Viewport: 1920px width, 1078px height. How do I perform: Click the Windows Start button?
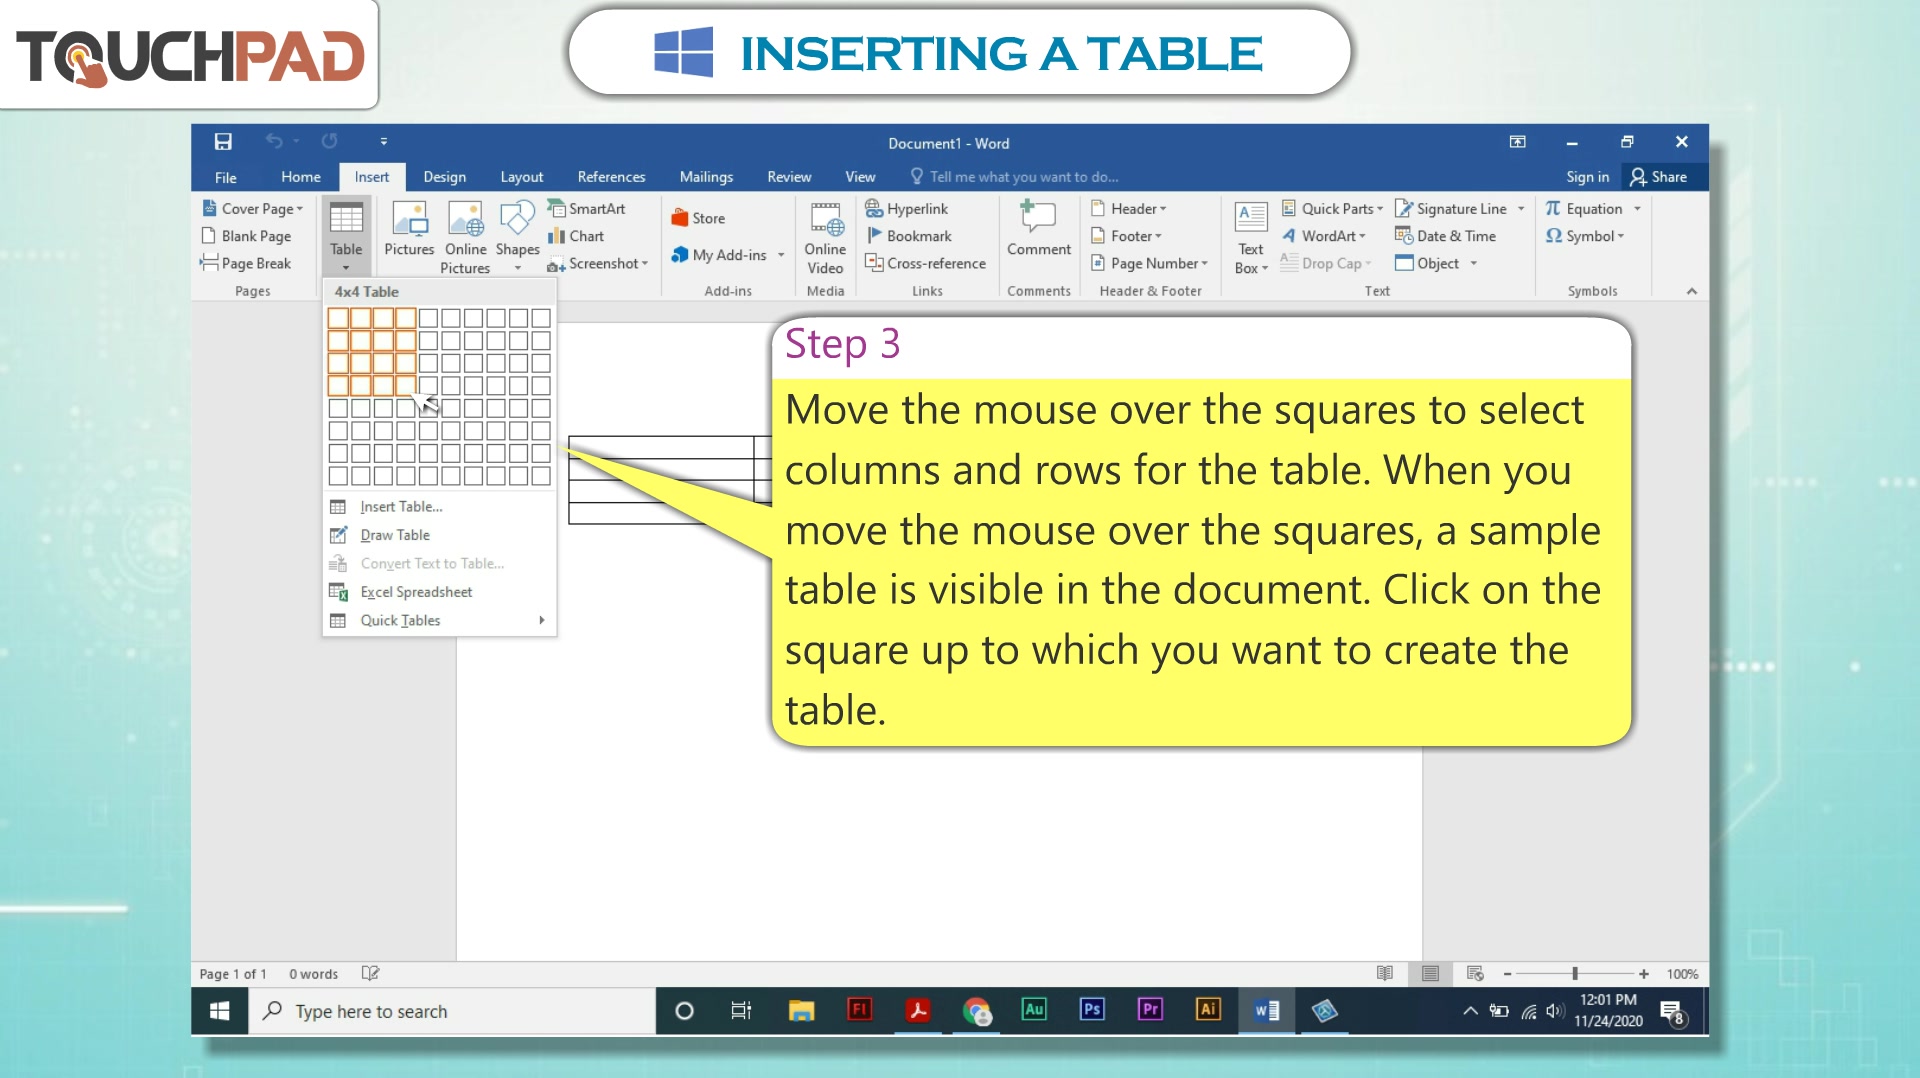[x=220, y=1011]
